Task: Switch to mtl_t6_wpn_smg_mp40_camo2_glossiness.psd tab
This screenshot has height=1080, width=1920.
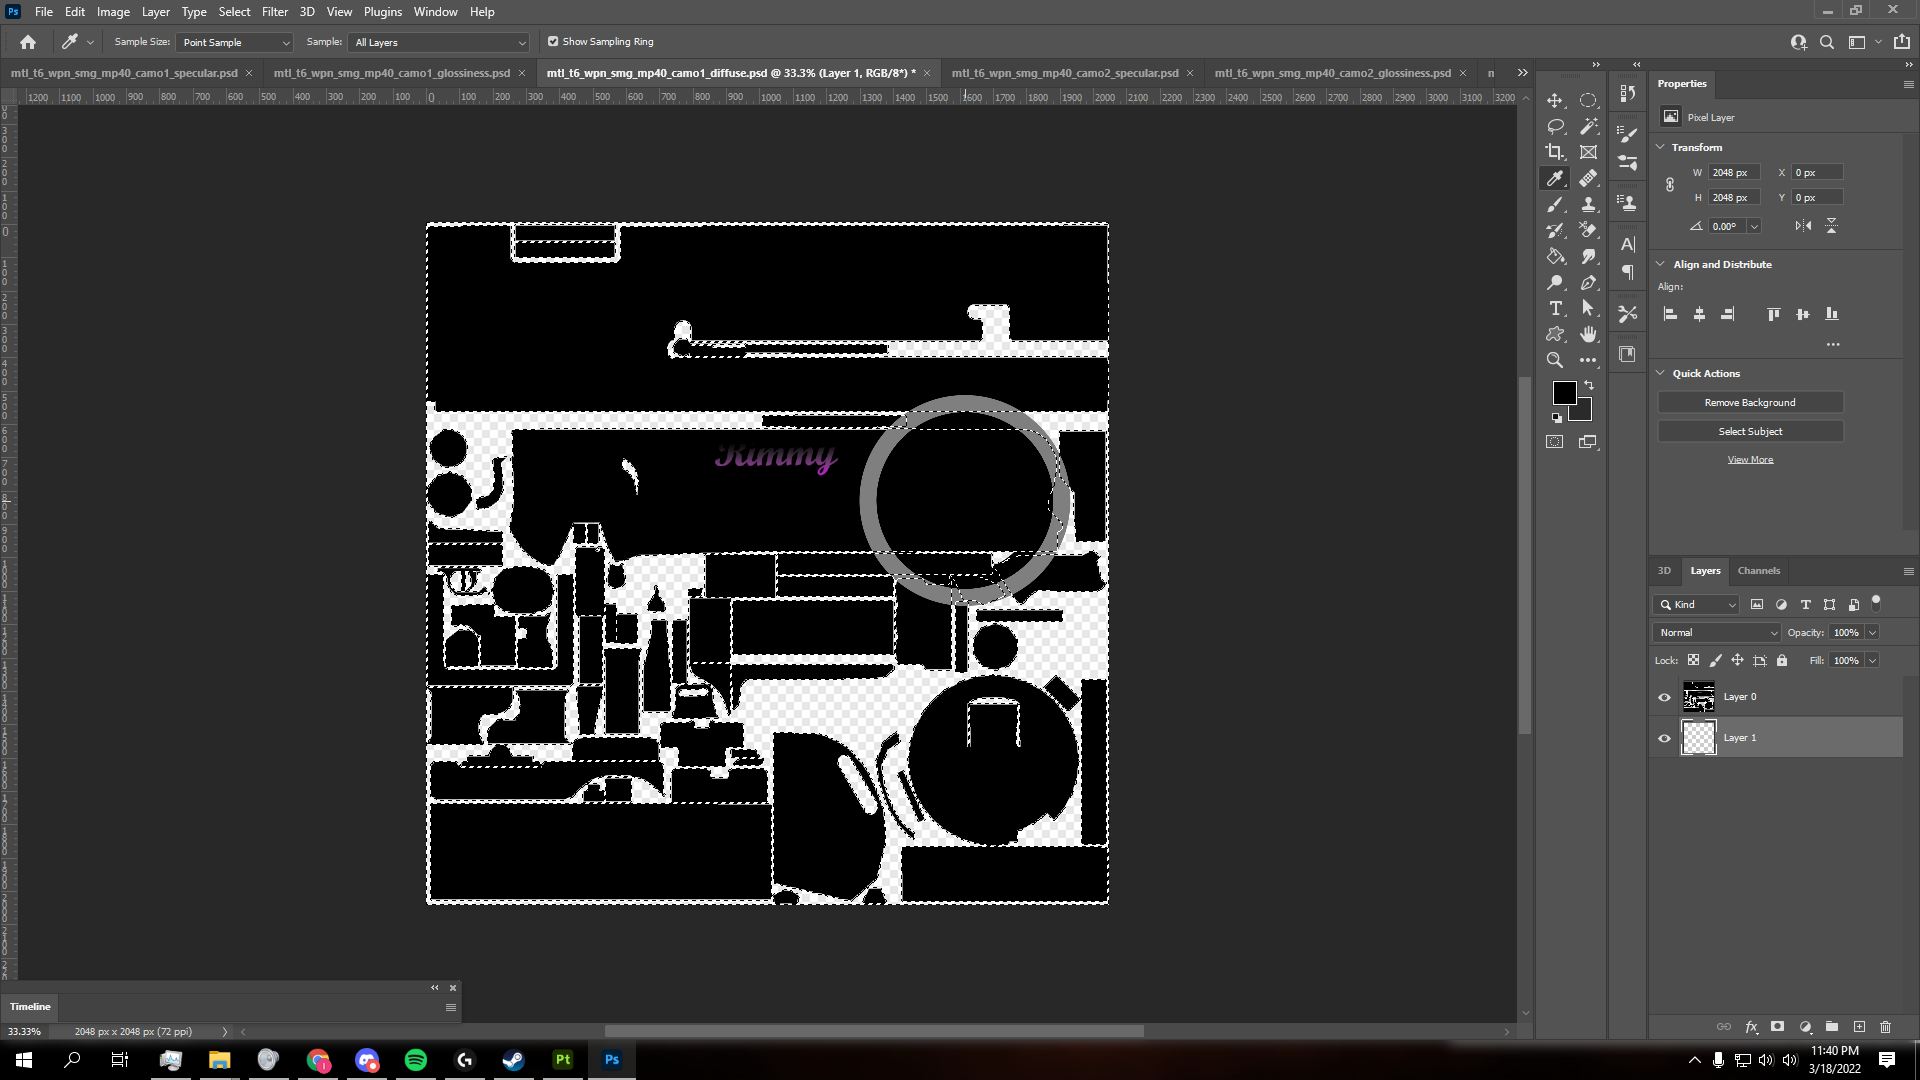Action: click(1332, 73)
